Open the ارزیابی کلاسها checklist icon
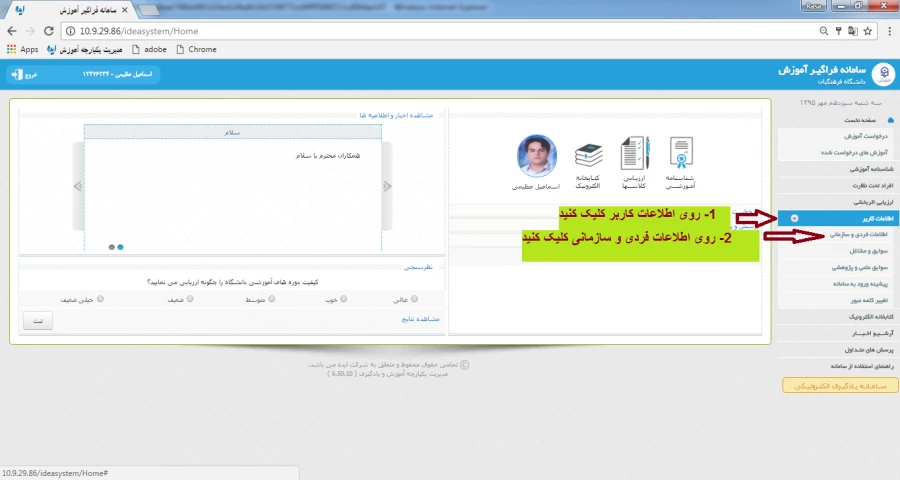Viewport: 900px width, 480px height. [x=634, y=153]
